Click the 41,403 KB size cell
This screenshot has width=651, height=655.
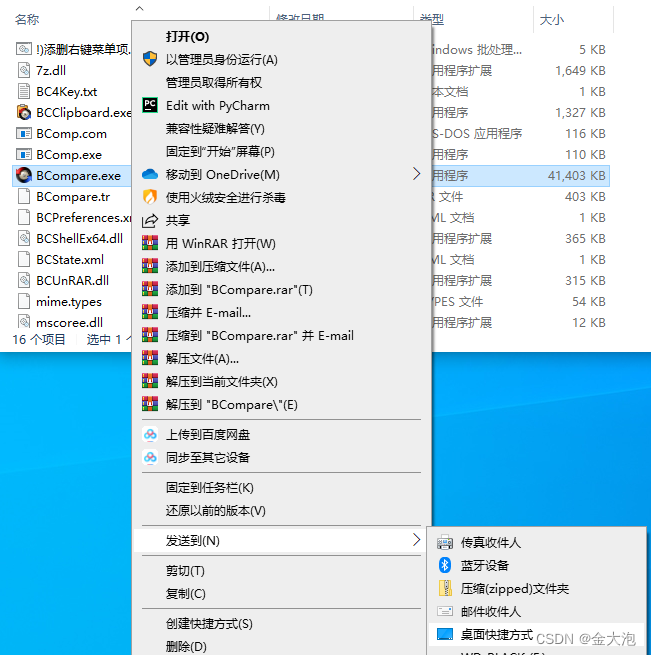[x=576, y=175]
